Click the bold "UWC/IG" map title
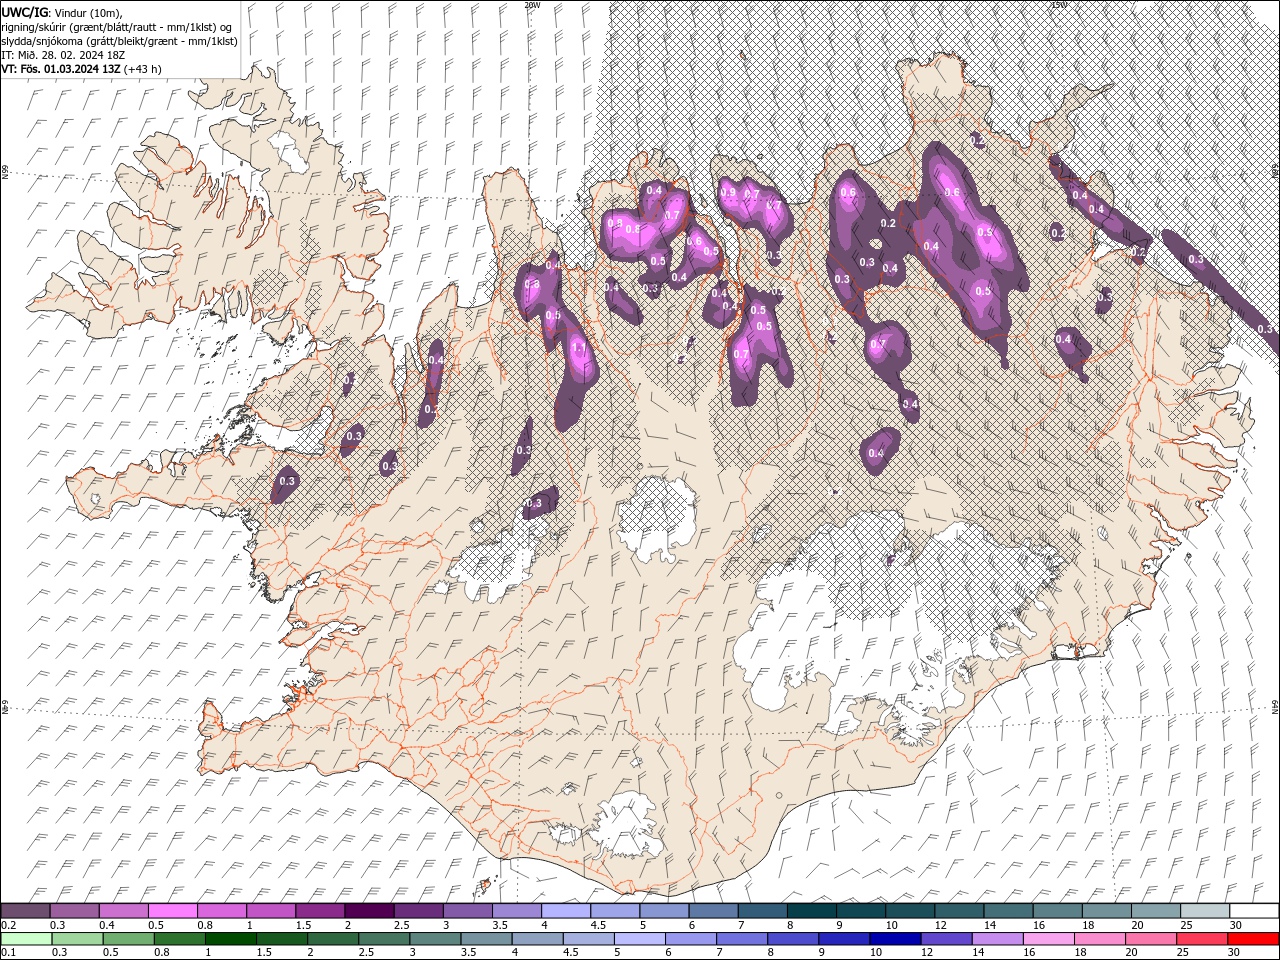The height and width of the screenshot is (960, 1280). pos(25,11)
